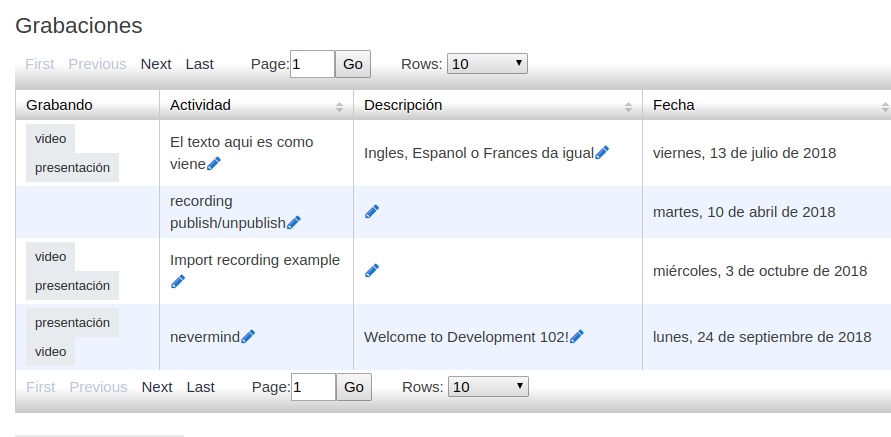
Task: Edit empty description for miércoles 3 de octubre
Action: click(x=372, y=270)
